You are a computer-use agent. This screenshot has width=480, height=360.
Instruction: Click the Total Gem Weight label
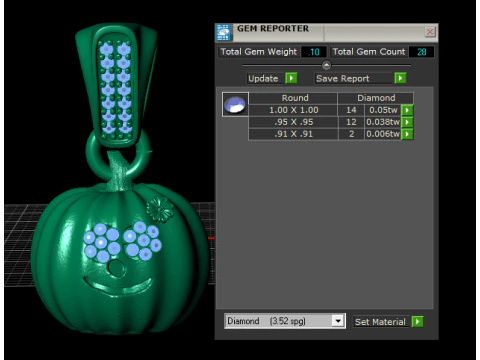[x=259, y=52]
